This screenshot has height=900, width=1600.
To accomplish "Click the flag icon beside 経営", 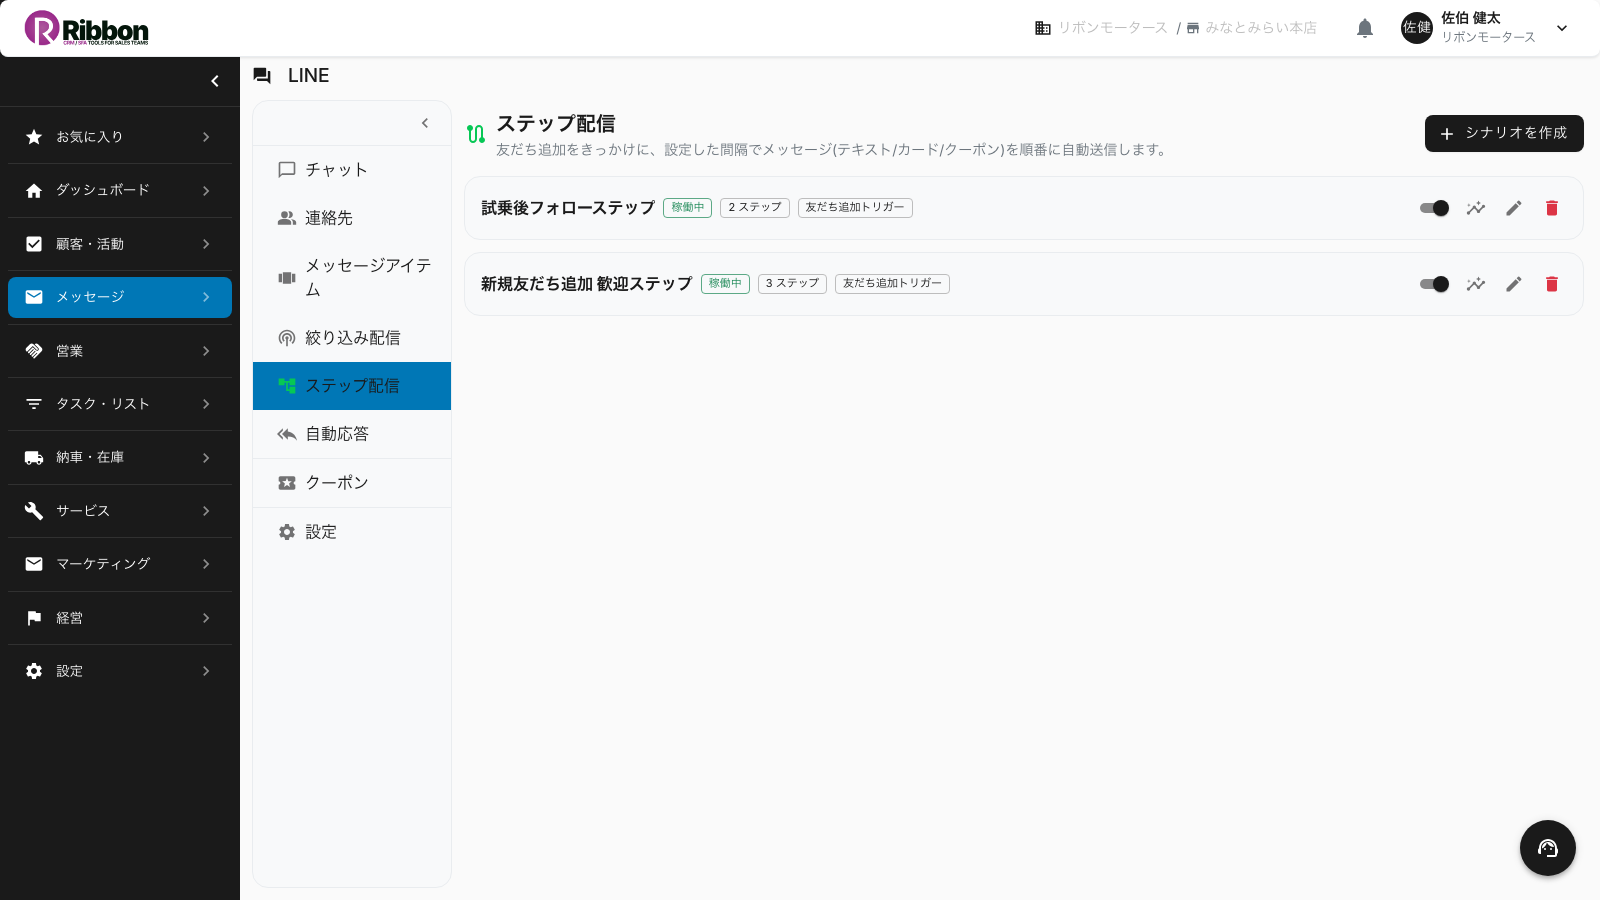I will pyautogui.click(x=34, y=618).
